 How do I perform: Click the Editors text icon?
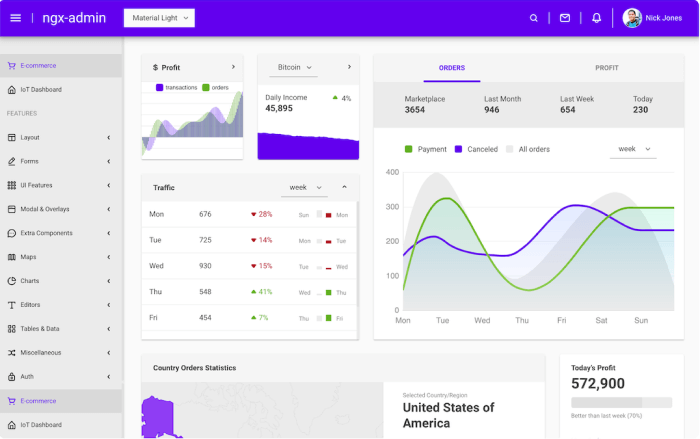pos(12,305)
